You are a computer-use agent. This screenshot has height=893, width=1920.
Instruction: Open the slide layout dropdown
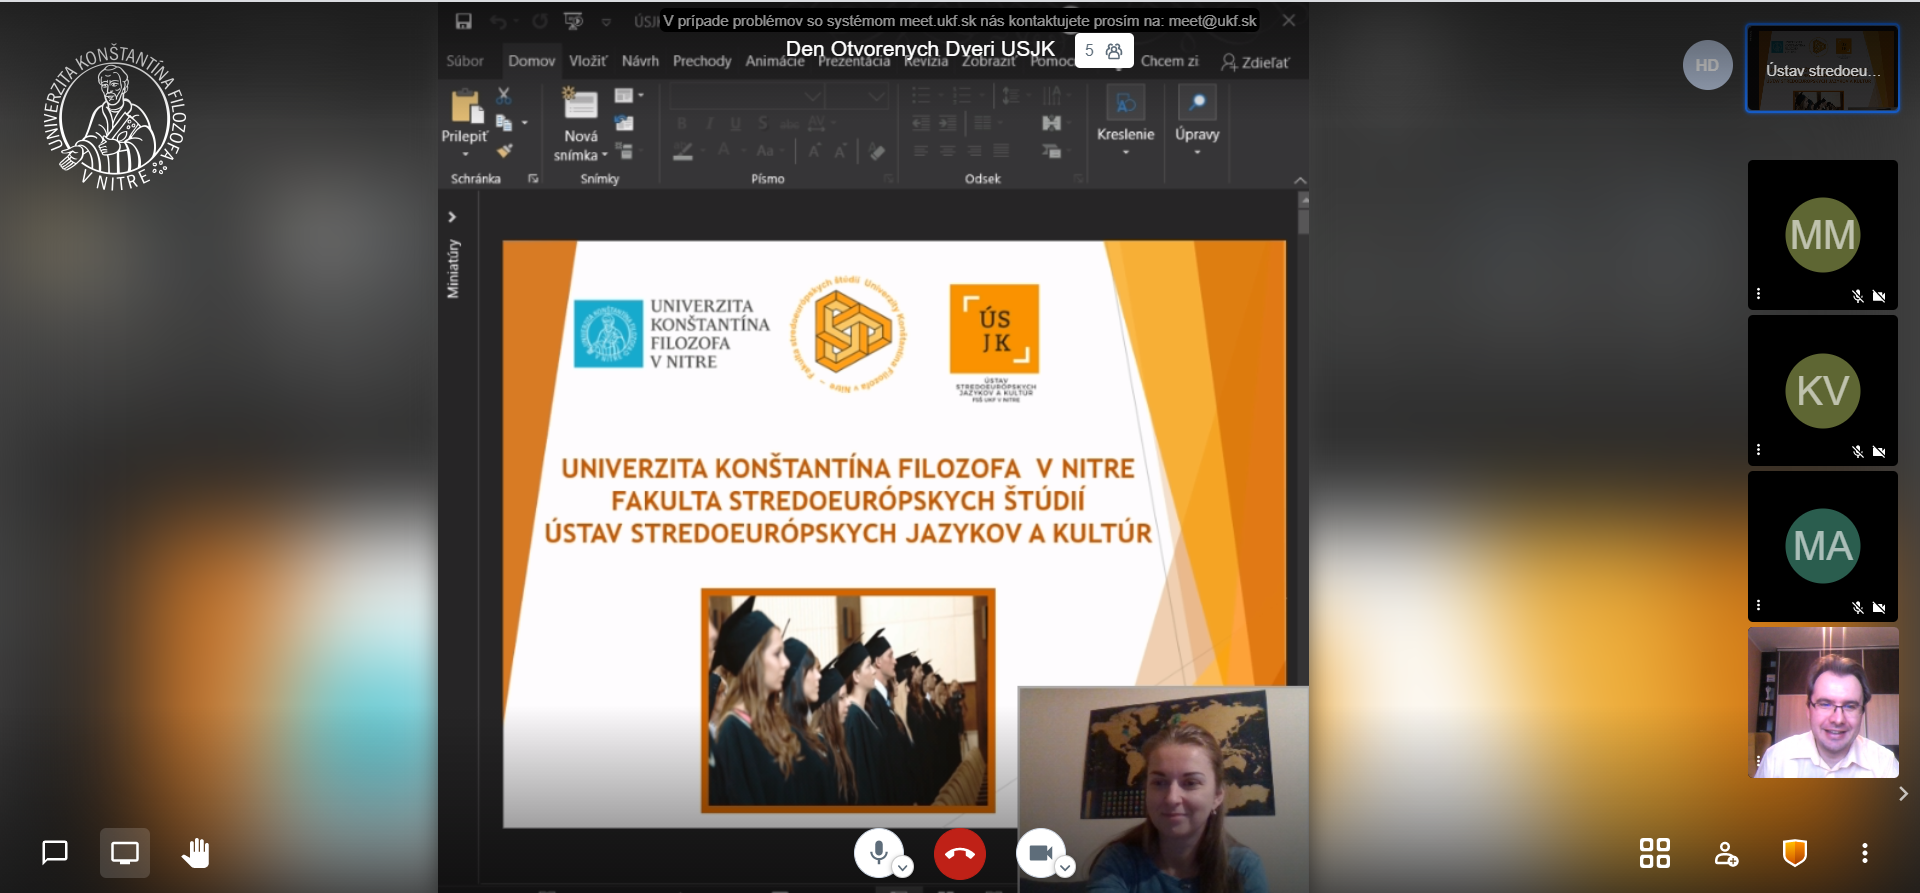pos(628,96)
